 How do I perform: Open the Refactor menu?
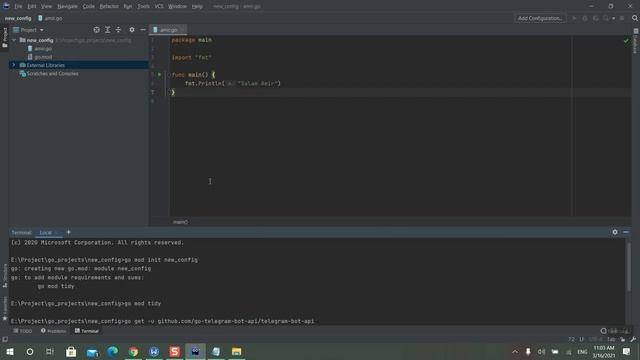[x=109, y=7]
